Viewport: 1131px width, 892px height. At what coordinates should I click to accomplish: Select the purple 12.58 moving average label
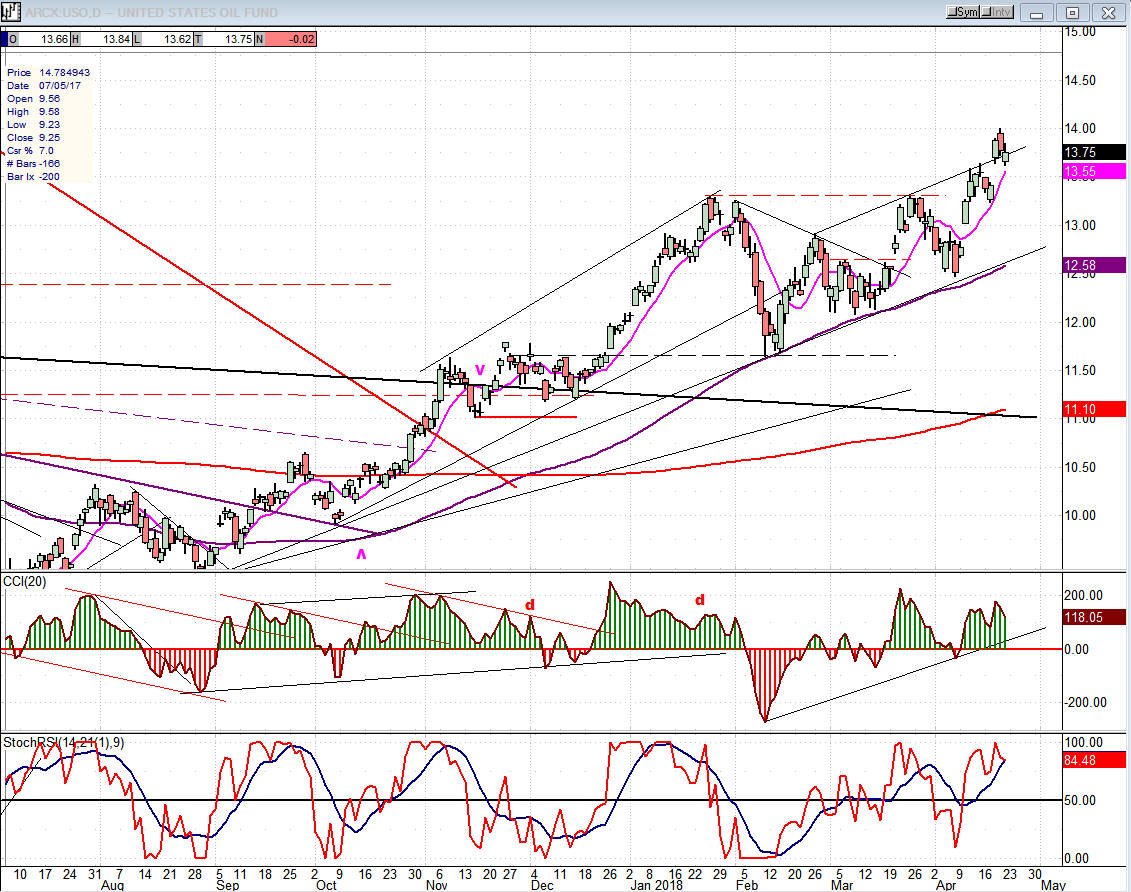tap(1092, 265)
